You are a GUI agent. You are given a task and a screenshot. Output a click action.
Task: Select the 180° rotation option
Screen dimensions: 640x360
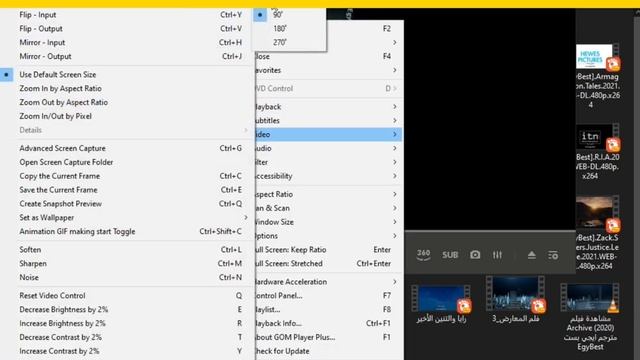(x=289, y=29)
